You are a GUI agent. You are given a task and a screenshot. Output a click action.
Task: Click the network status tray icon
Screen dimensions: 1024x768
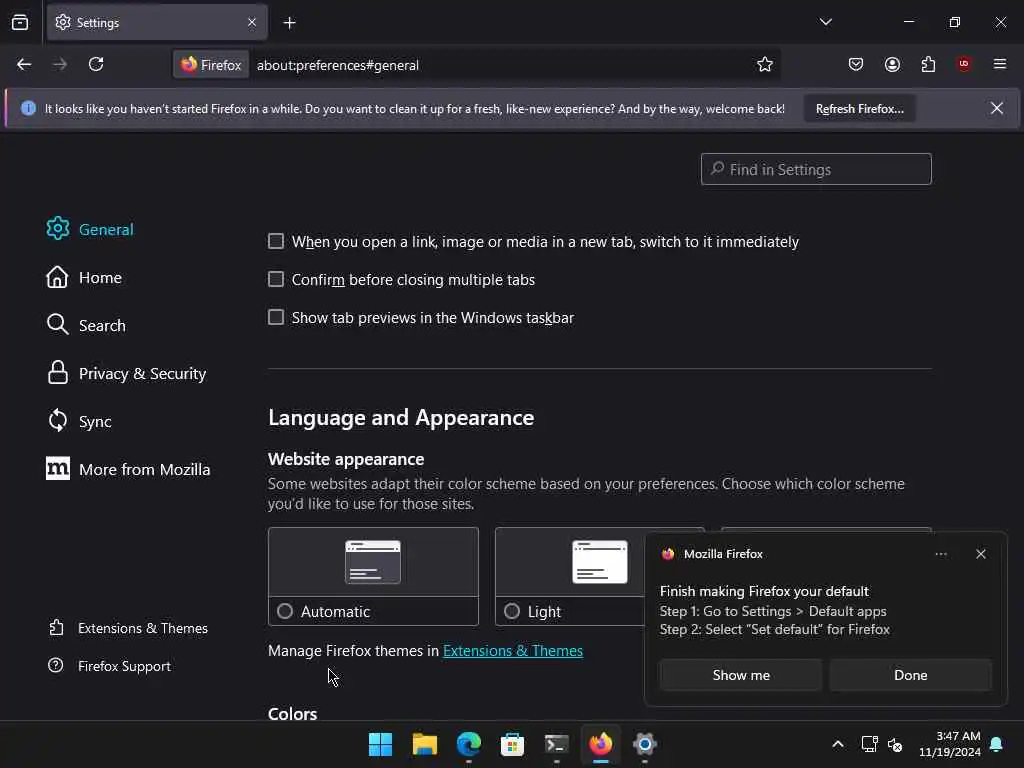(x=869, y=744)
